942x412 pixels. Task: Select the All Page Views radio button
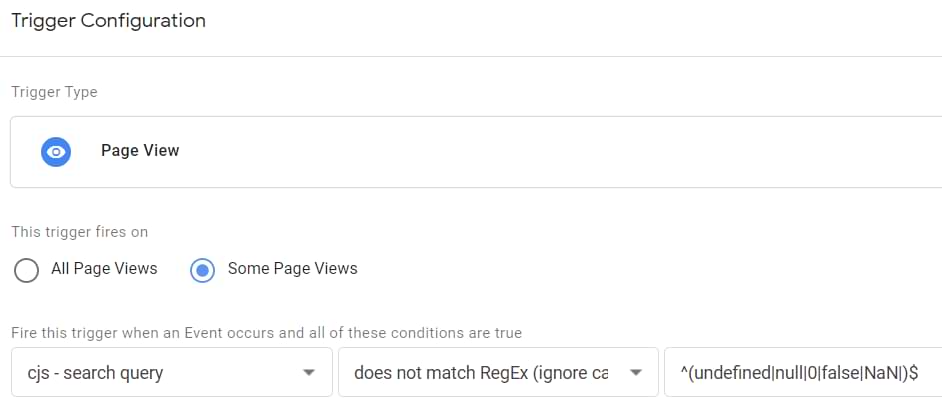pyautogui.click(x=26, y=270)
